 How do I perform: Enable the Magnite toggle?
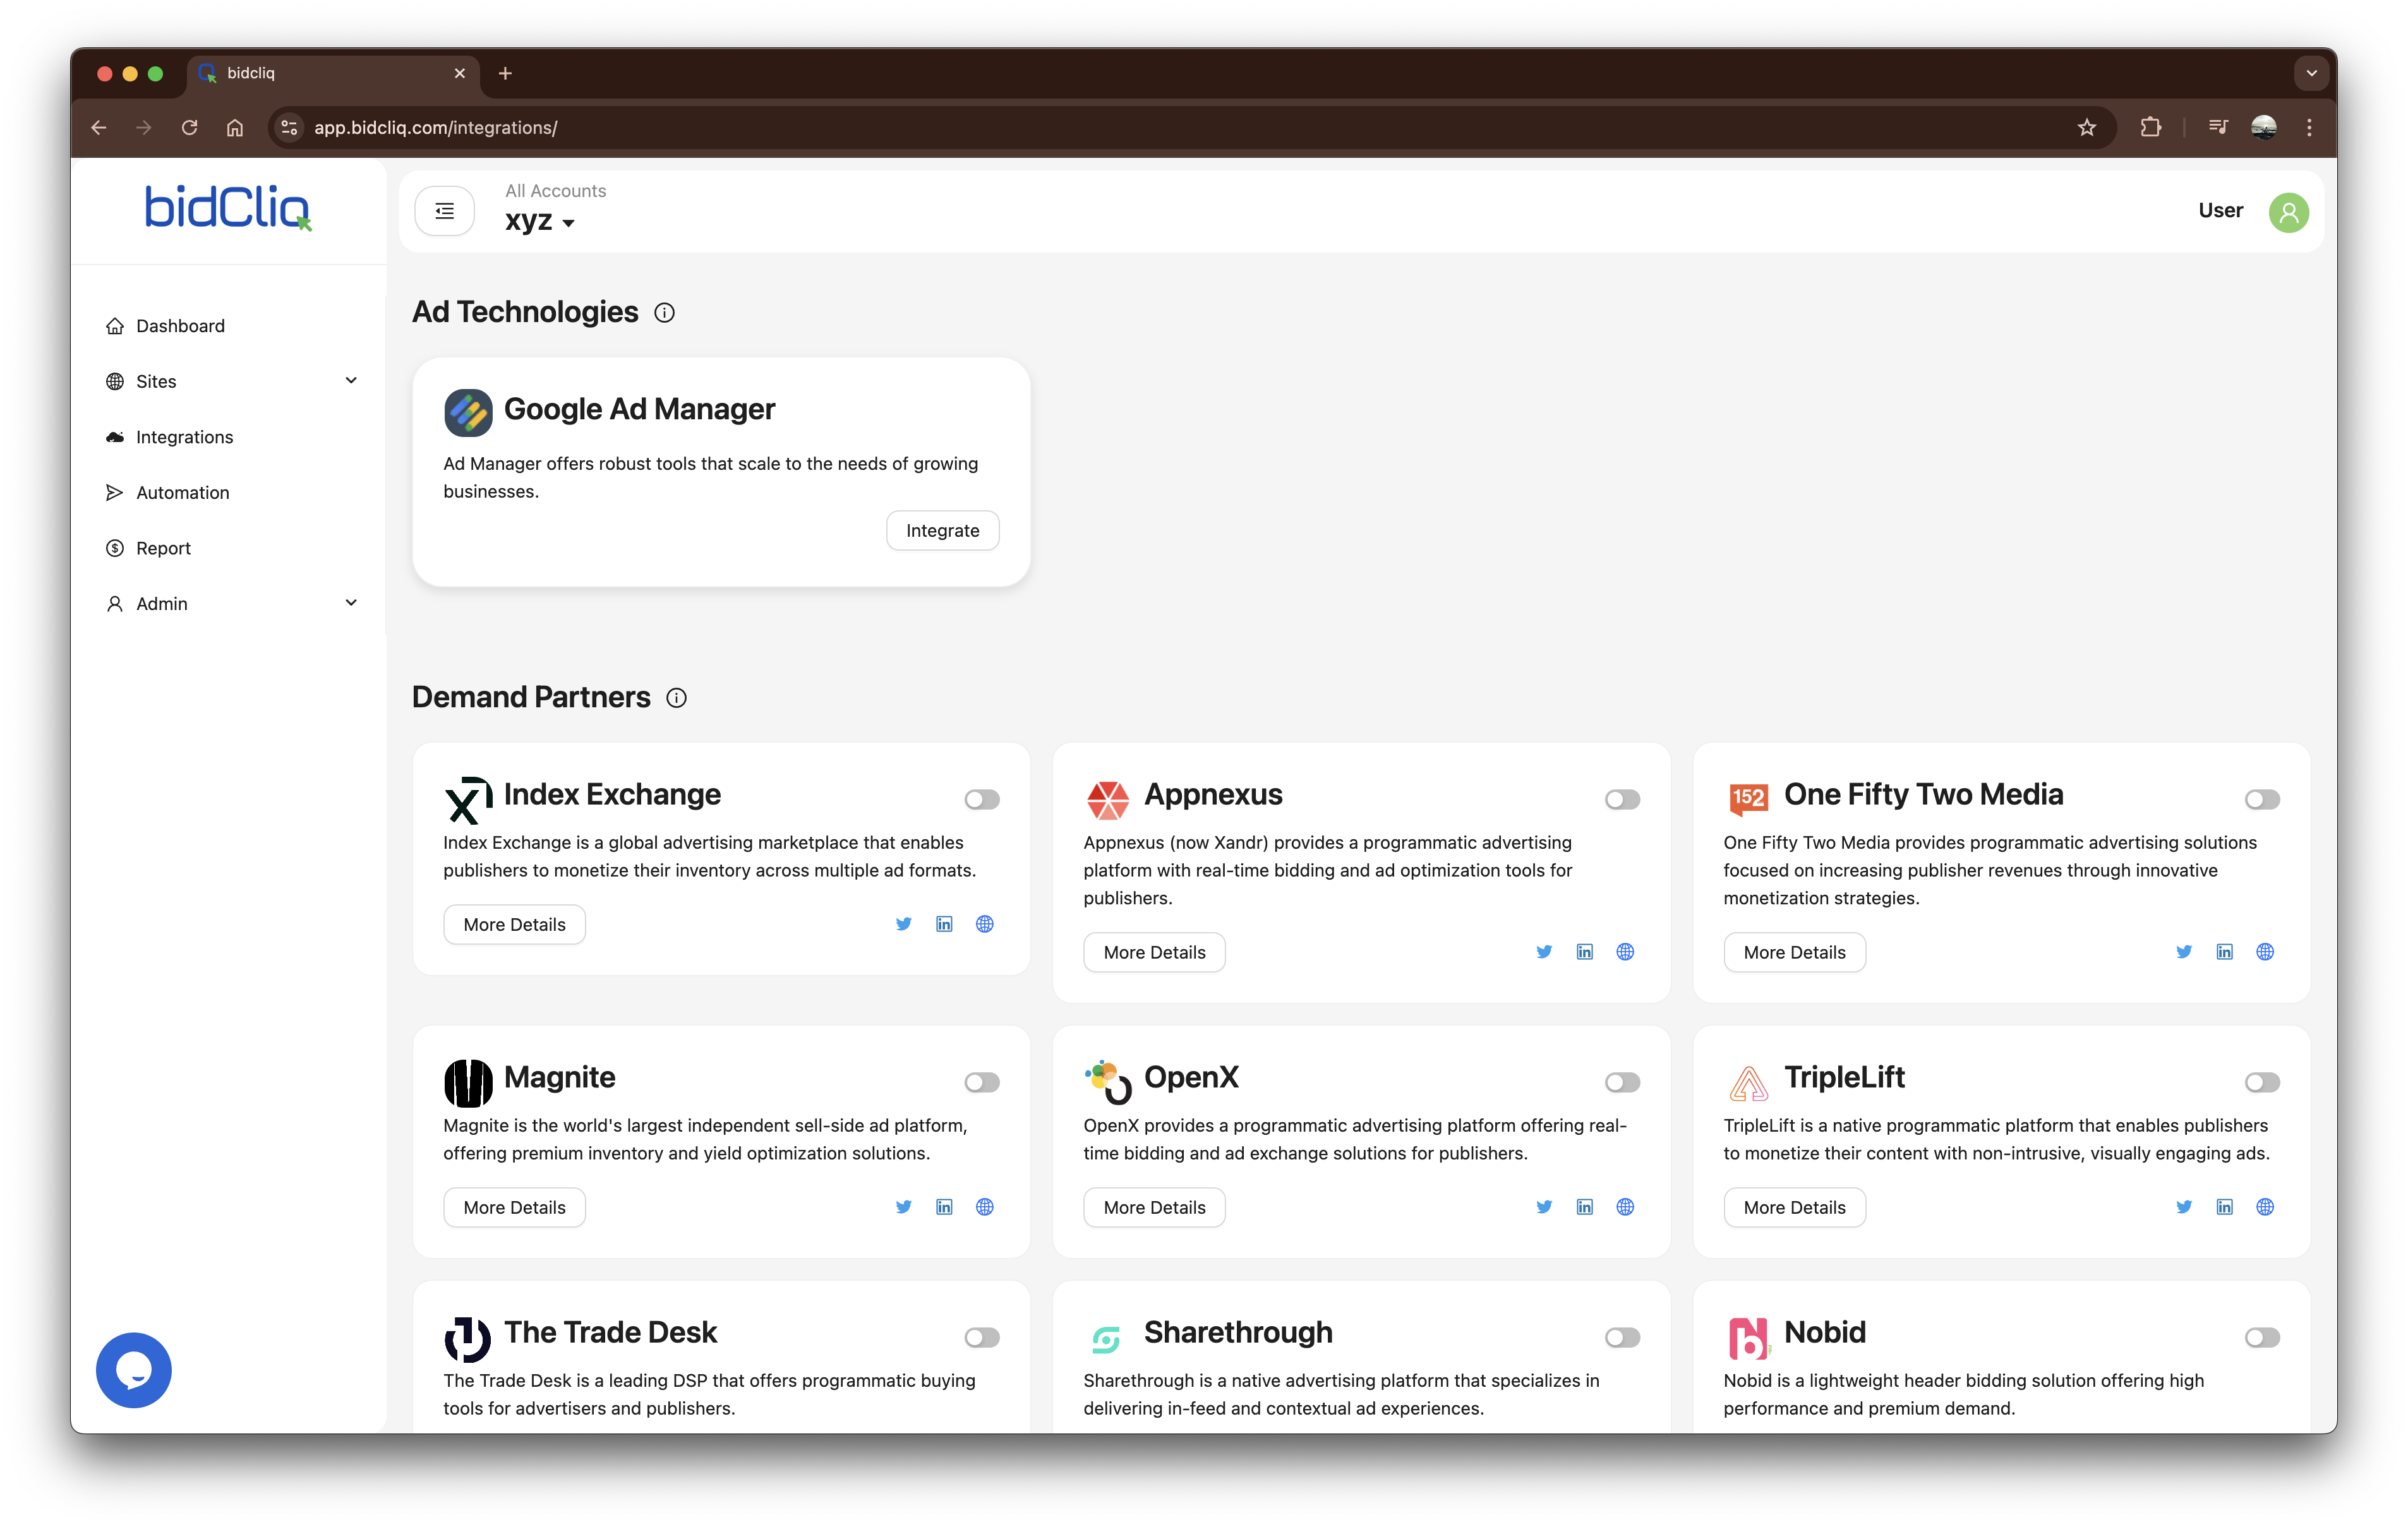click(x=982, y=1083)
